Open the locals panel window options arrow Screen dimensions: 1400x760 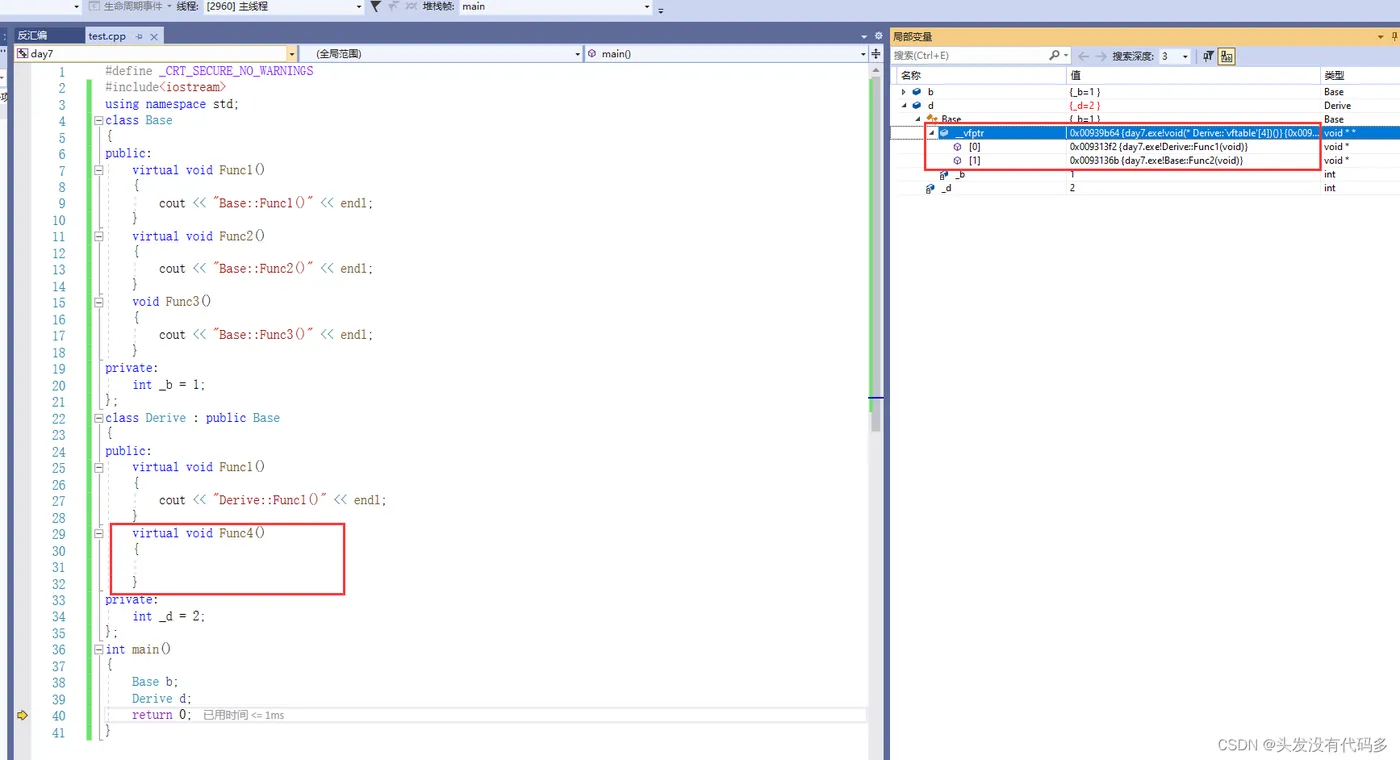point(1378,36)
